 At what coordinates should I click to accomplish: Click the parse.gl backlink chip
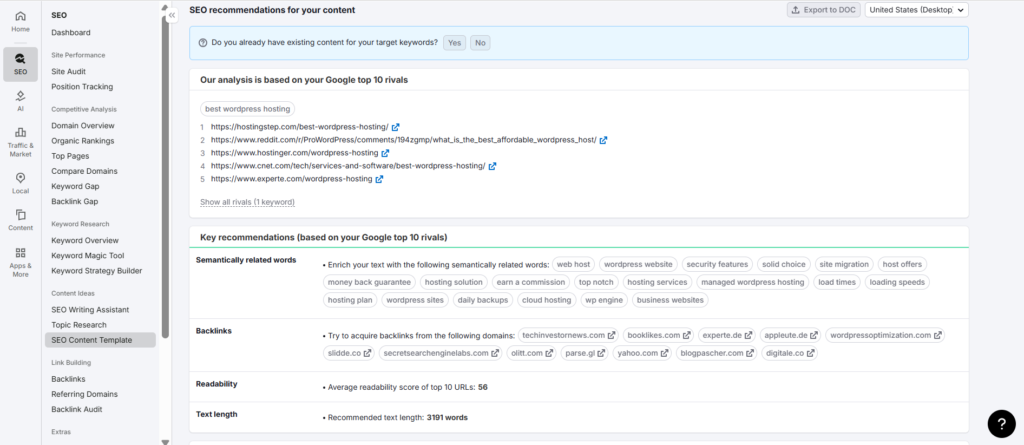(x=584, y=353)
